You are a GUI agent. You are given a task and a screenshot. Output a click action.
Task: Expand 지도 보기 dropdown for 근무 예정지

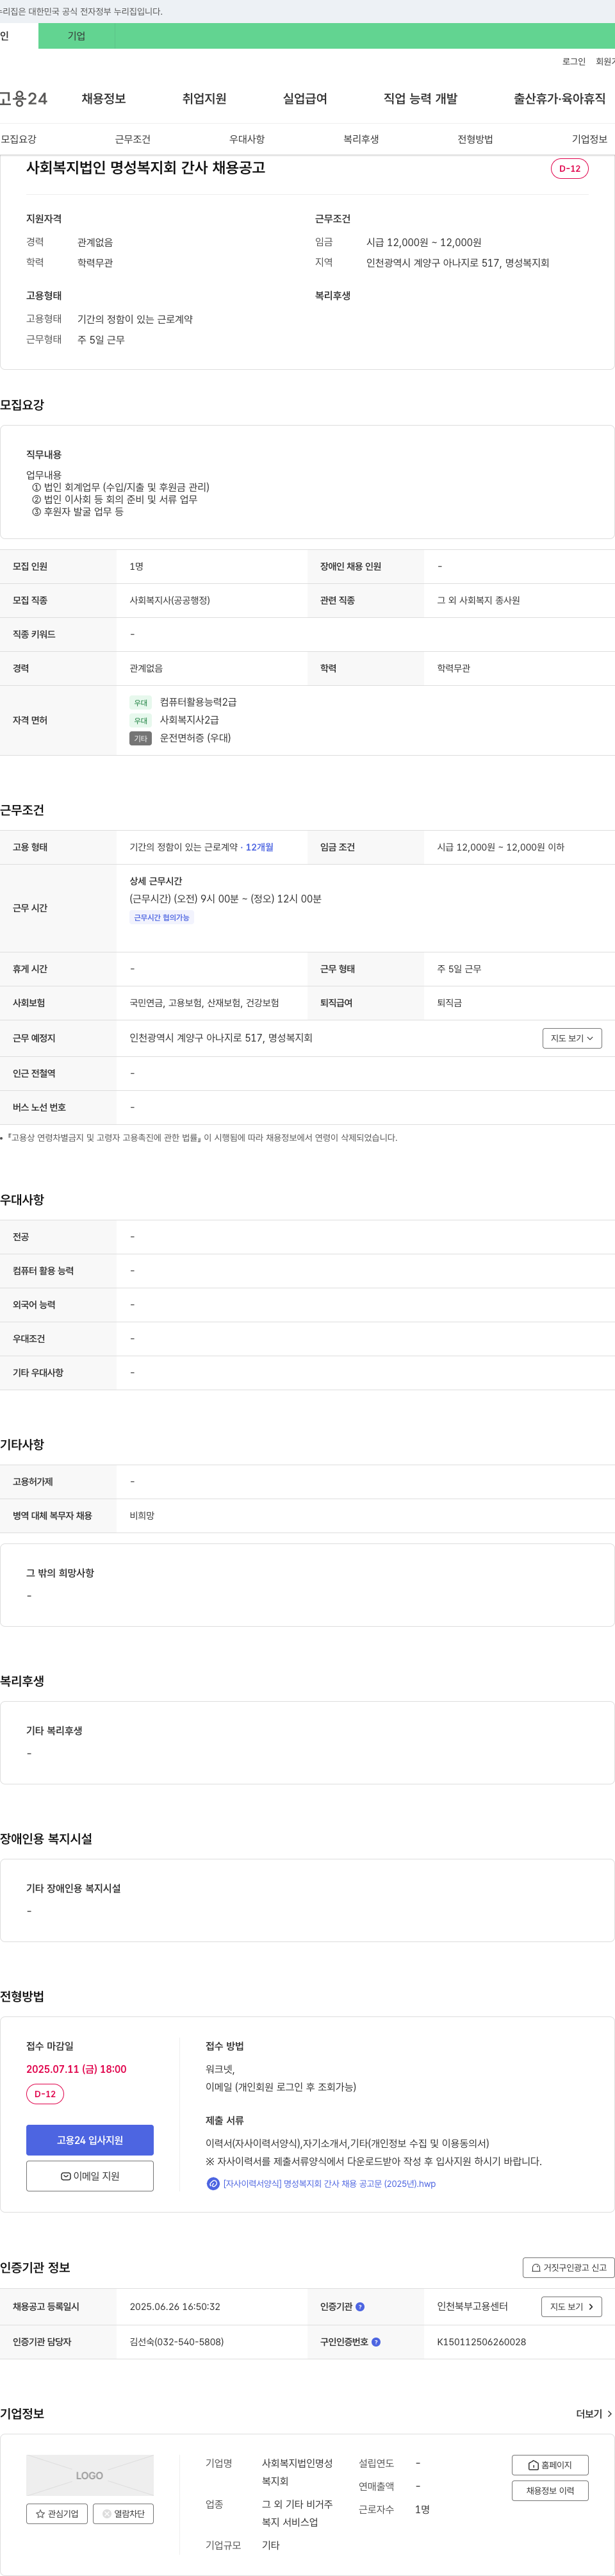pos(572,1038)
